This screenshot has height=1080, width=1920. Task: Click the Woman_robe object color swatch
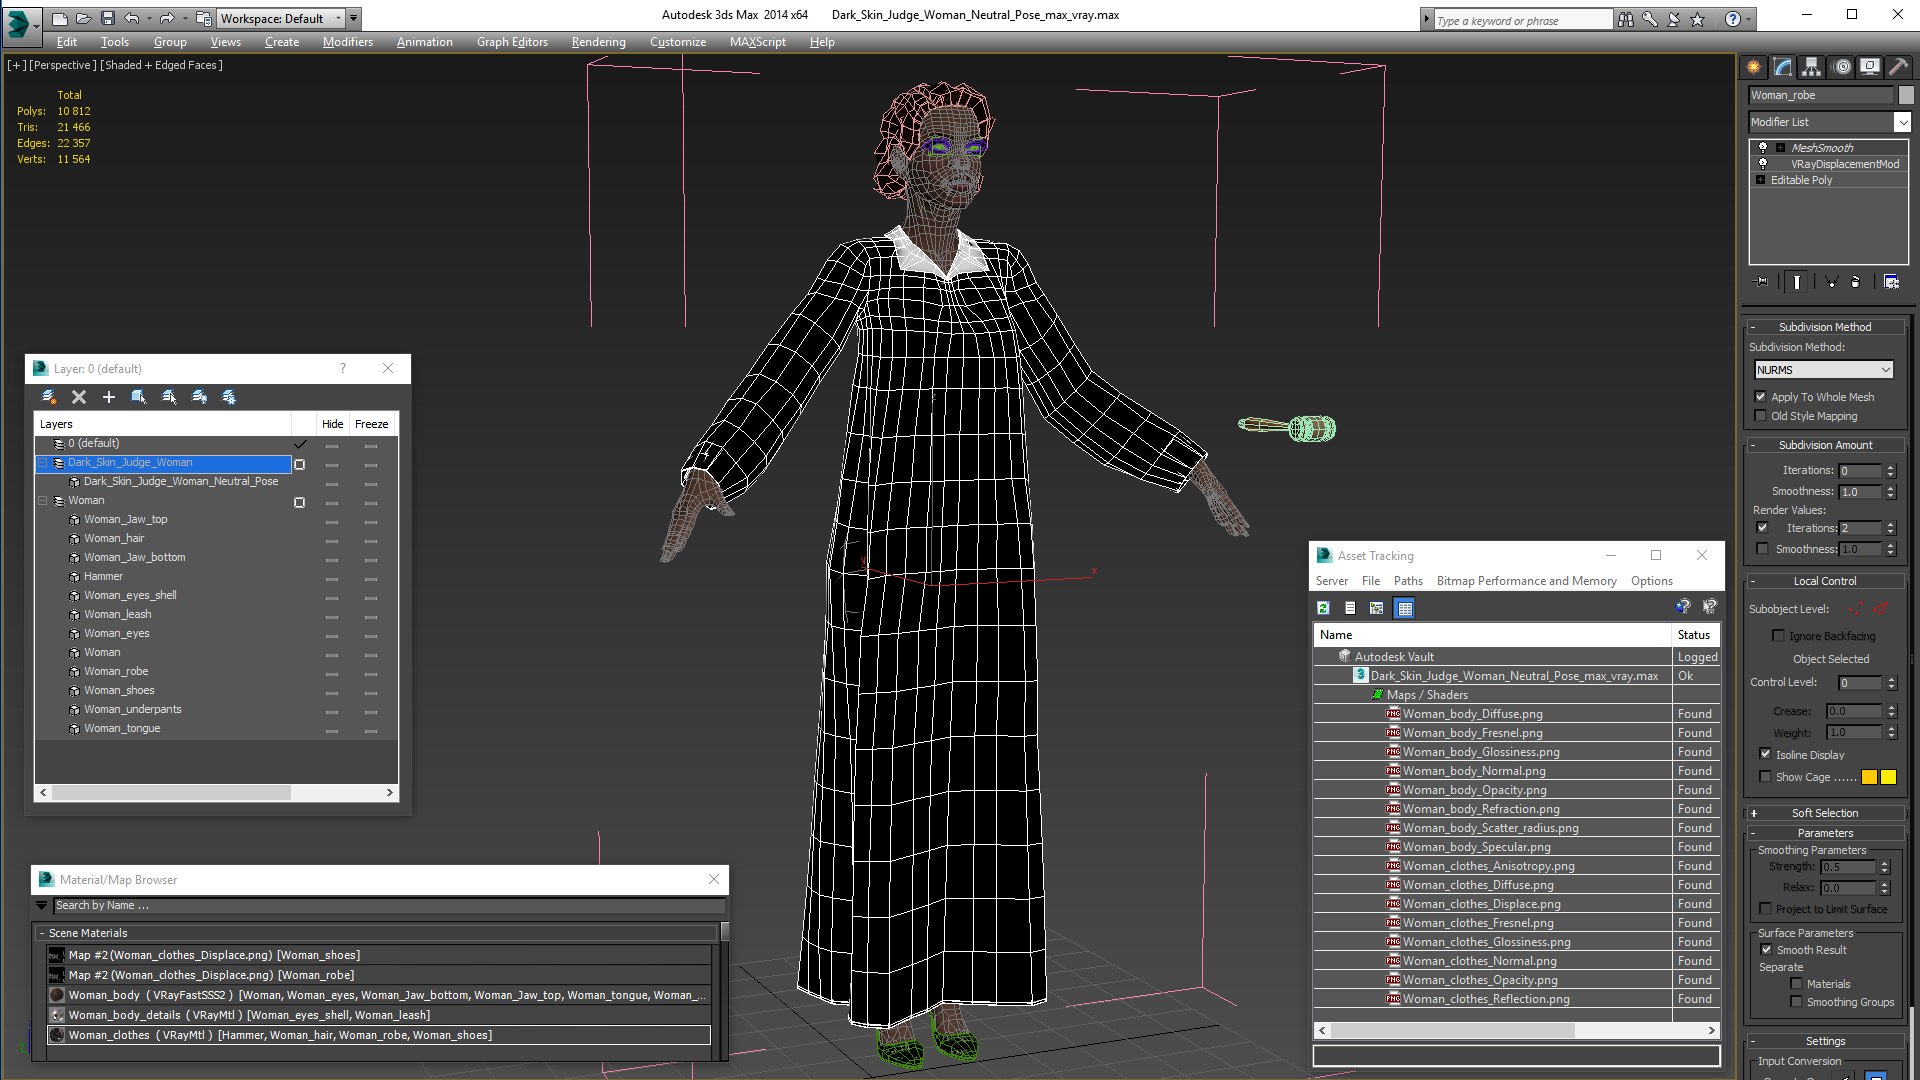click(x=1906, y=95)
